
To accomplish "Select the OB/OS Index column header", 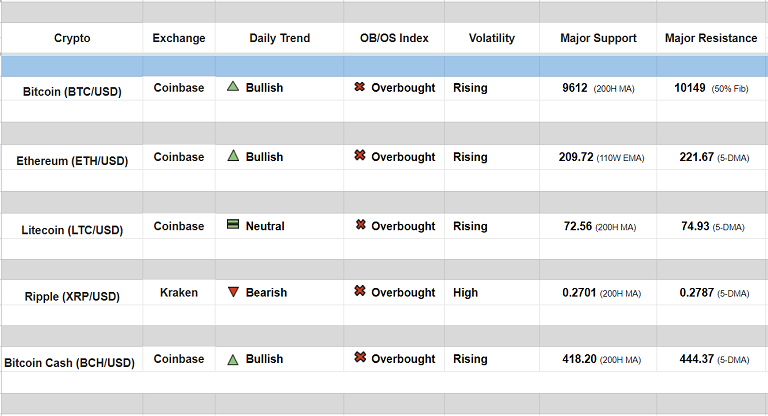I will [394, 38].
